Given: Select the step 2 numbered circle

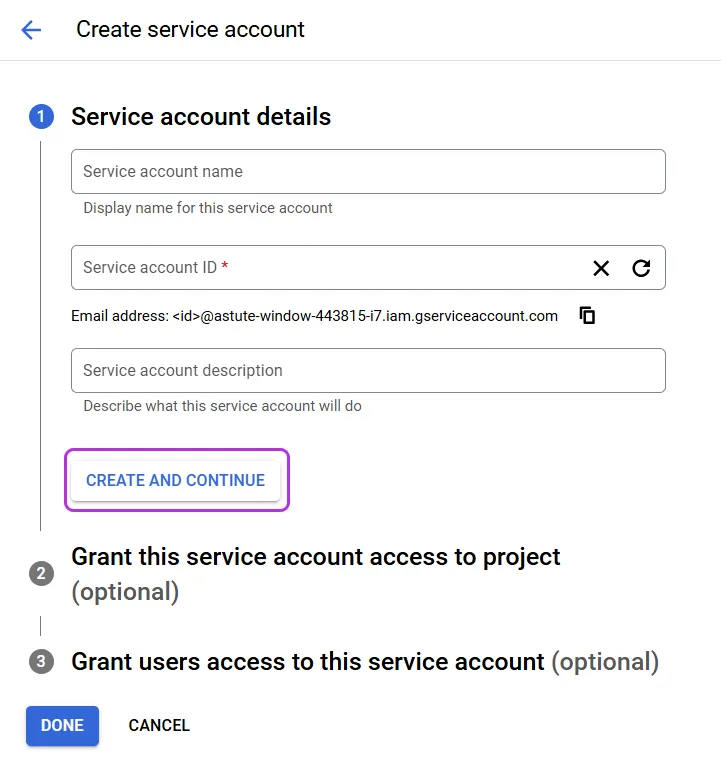Looking at the screenshot, I should coord(41,573).
